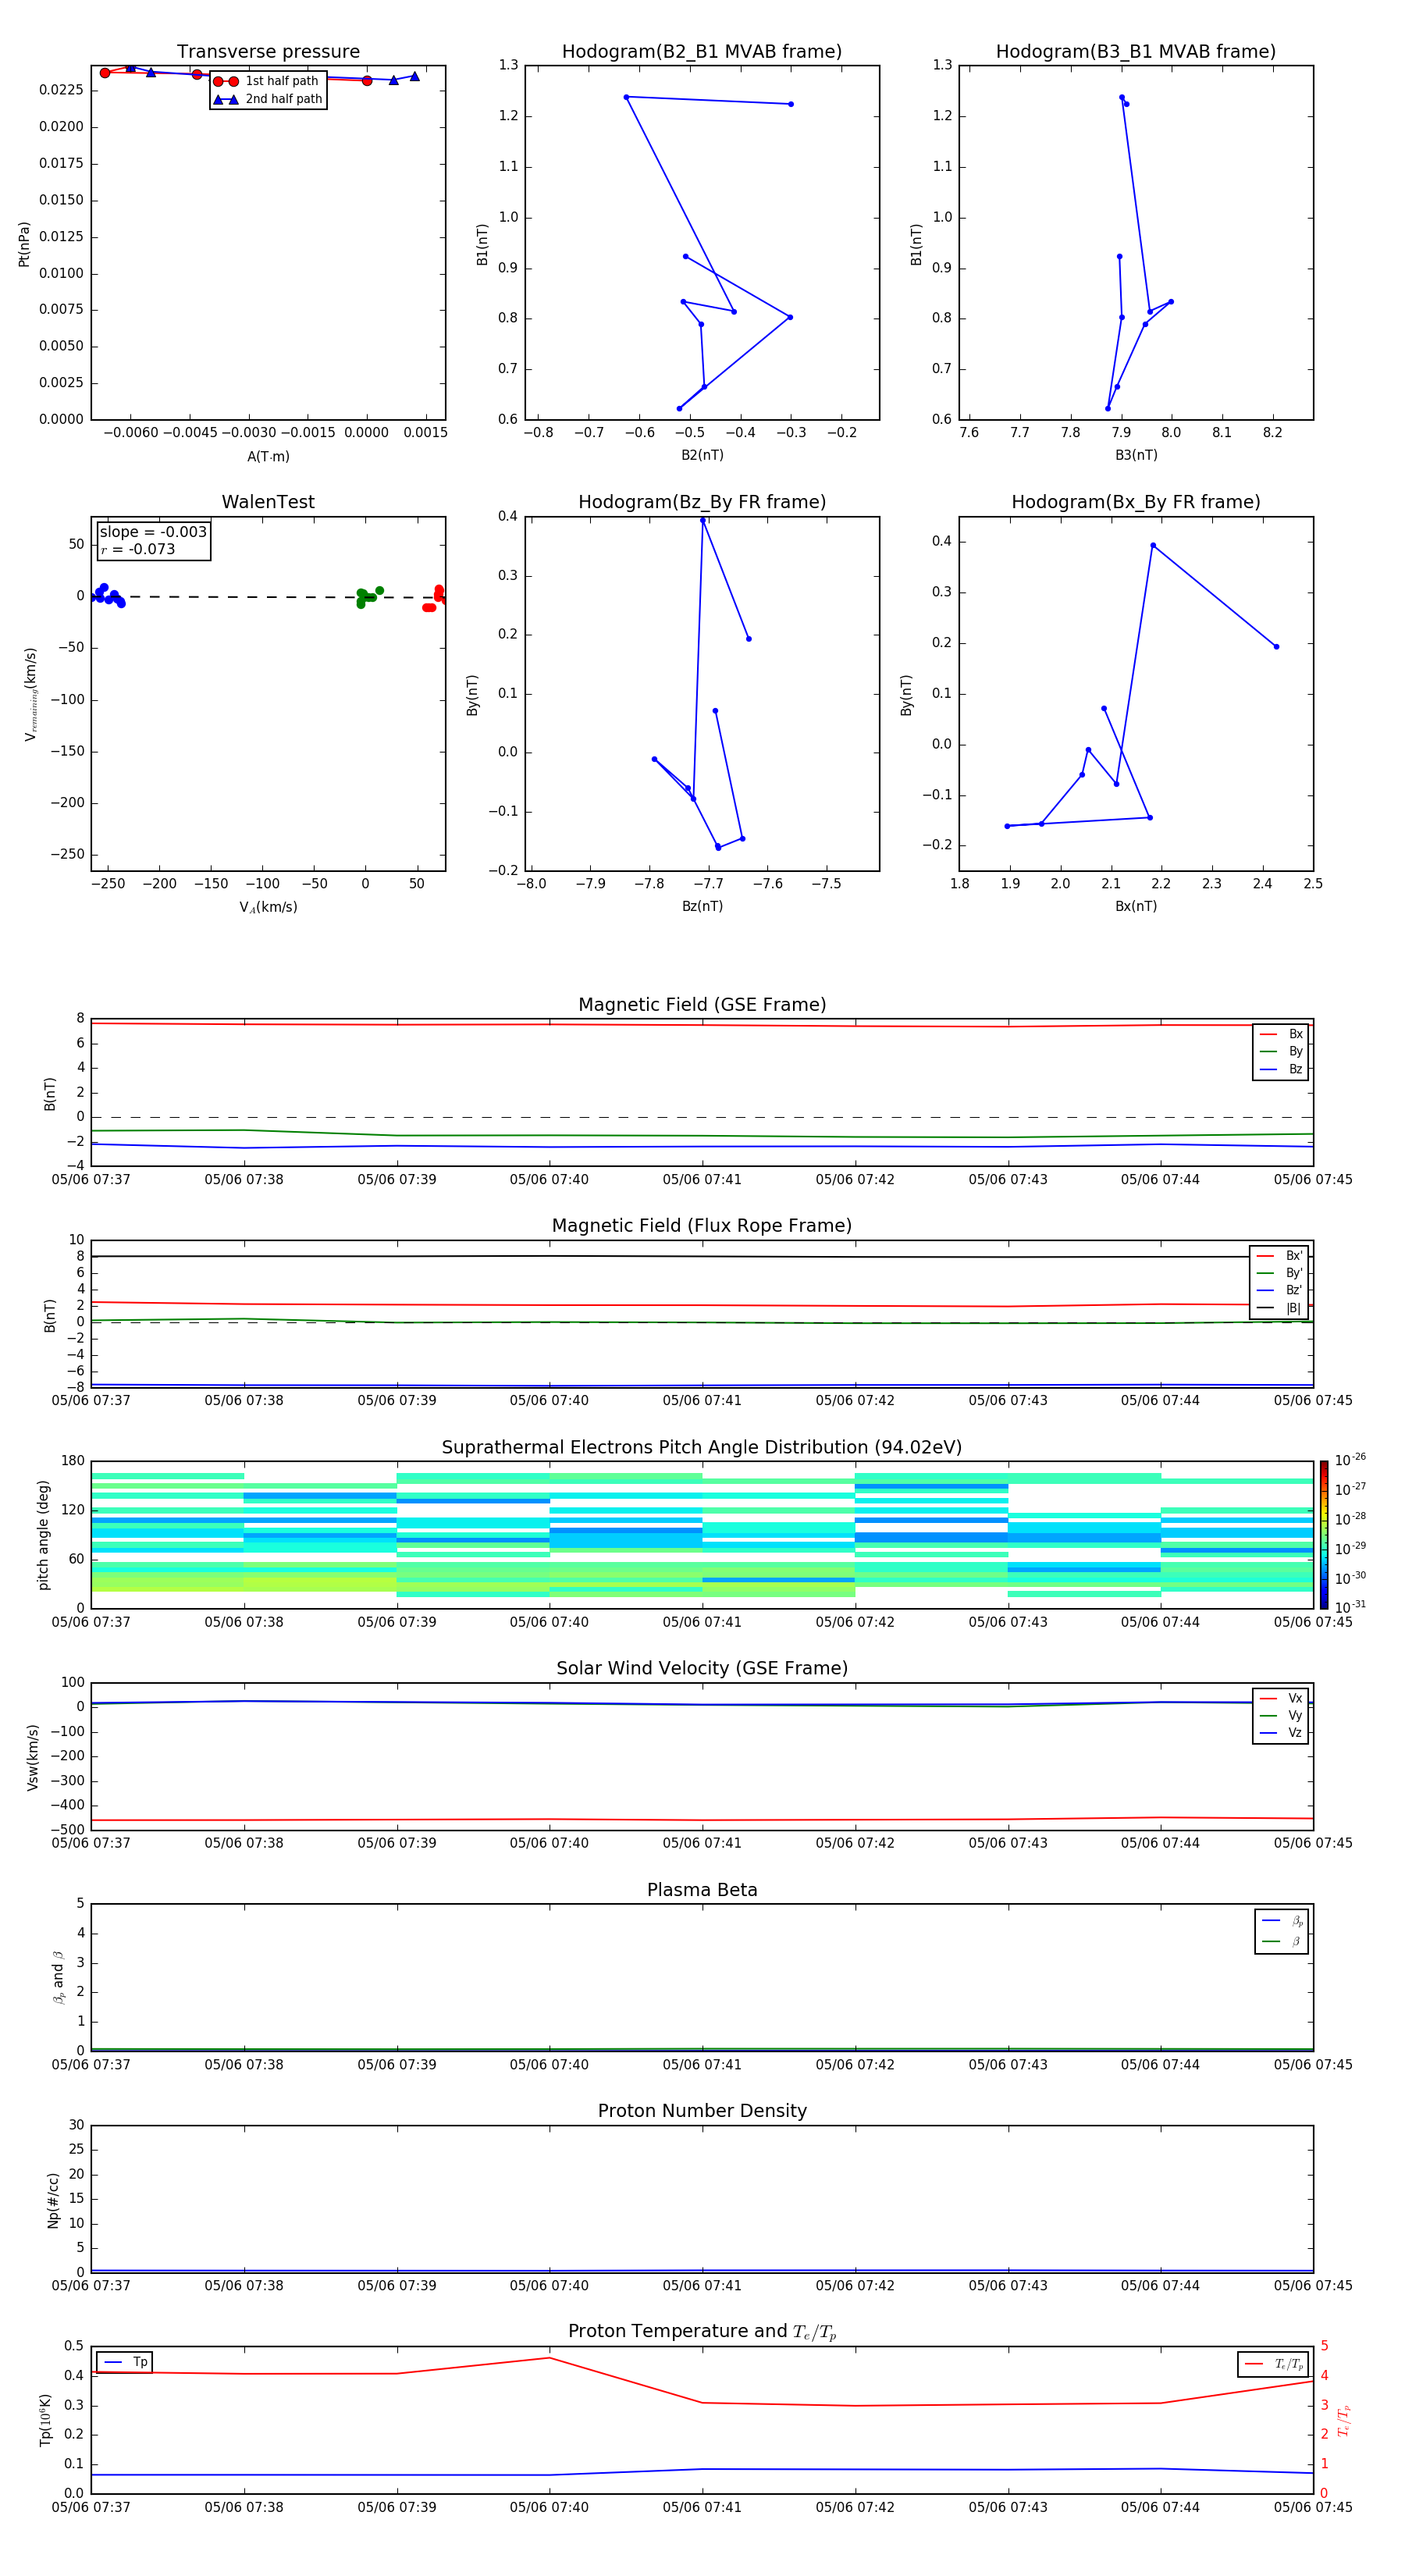Click the 'Magnetic Field (GSE Frame)' title
The width and height of the screenshot is (1405, 2576).
point(702,1005)
